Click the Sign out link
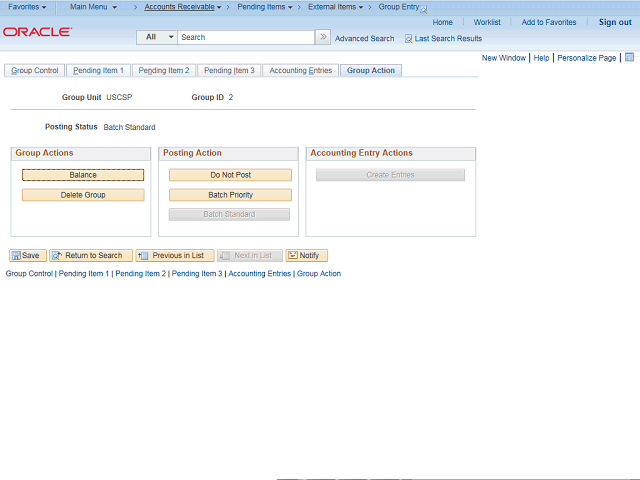 coord(615,22)
